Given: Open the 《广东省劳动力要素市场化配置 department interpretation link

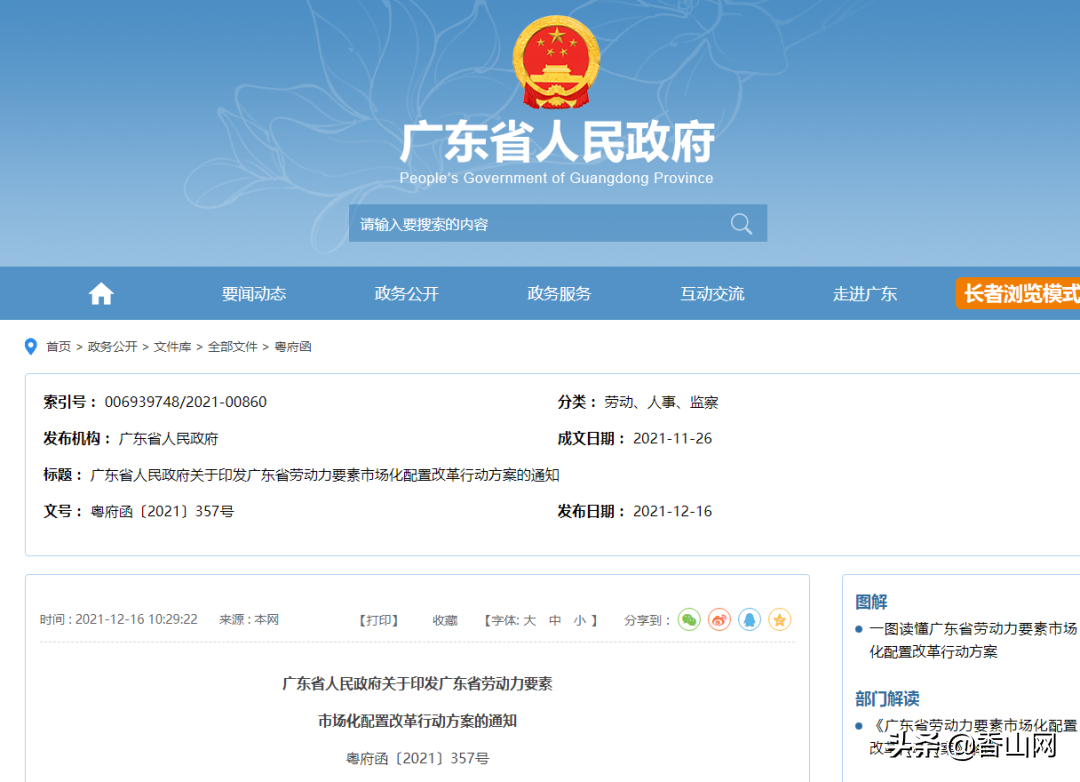Looking at the screenshot, I should tap(975, 737).
